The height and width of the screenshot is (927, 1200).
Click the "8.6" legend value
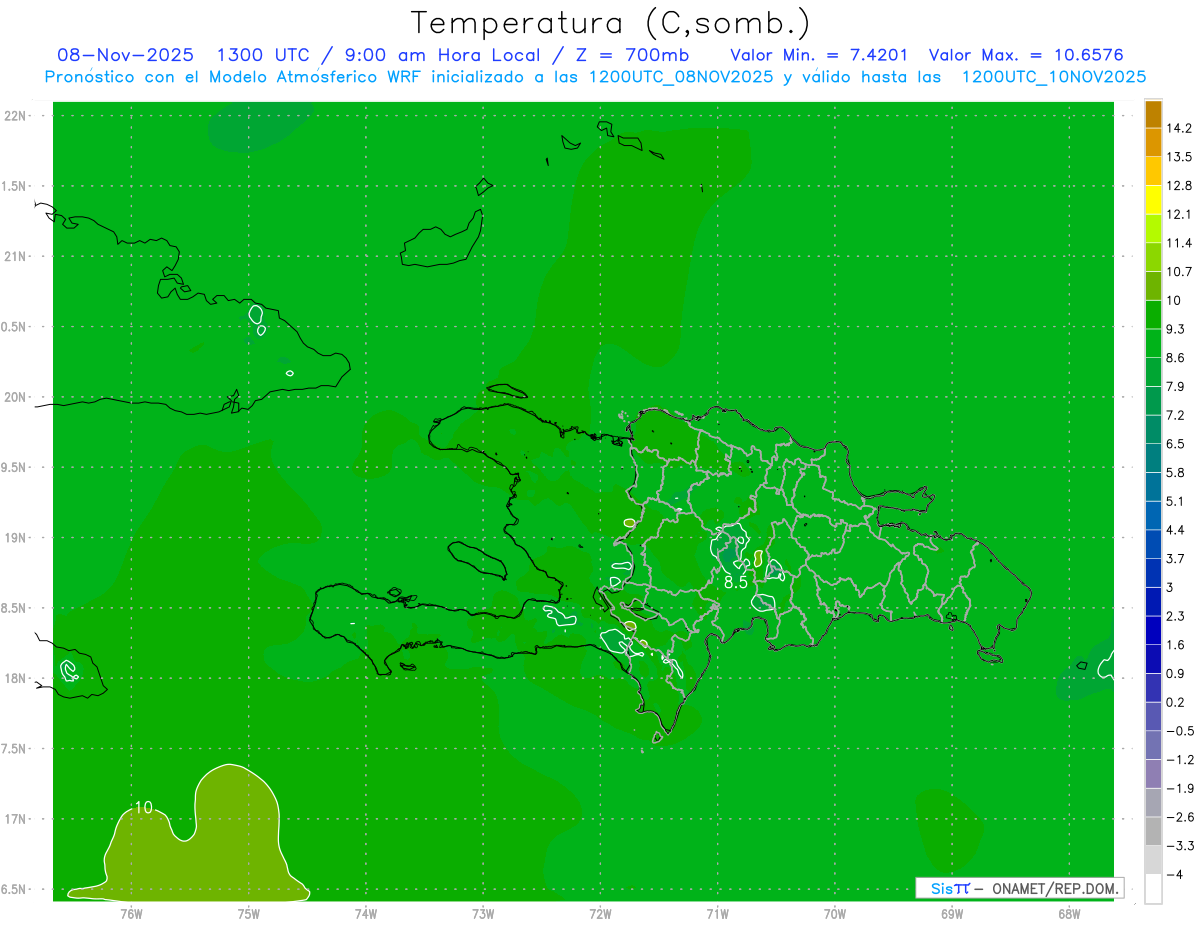click(1176, 358)
